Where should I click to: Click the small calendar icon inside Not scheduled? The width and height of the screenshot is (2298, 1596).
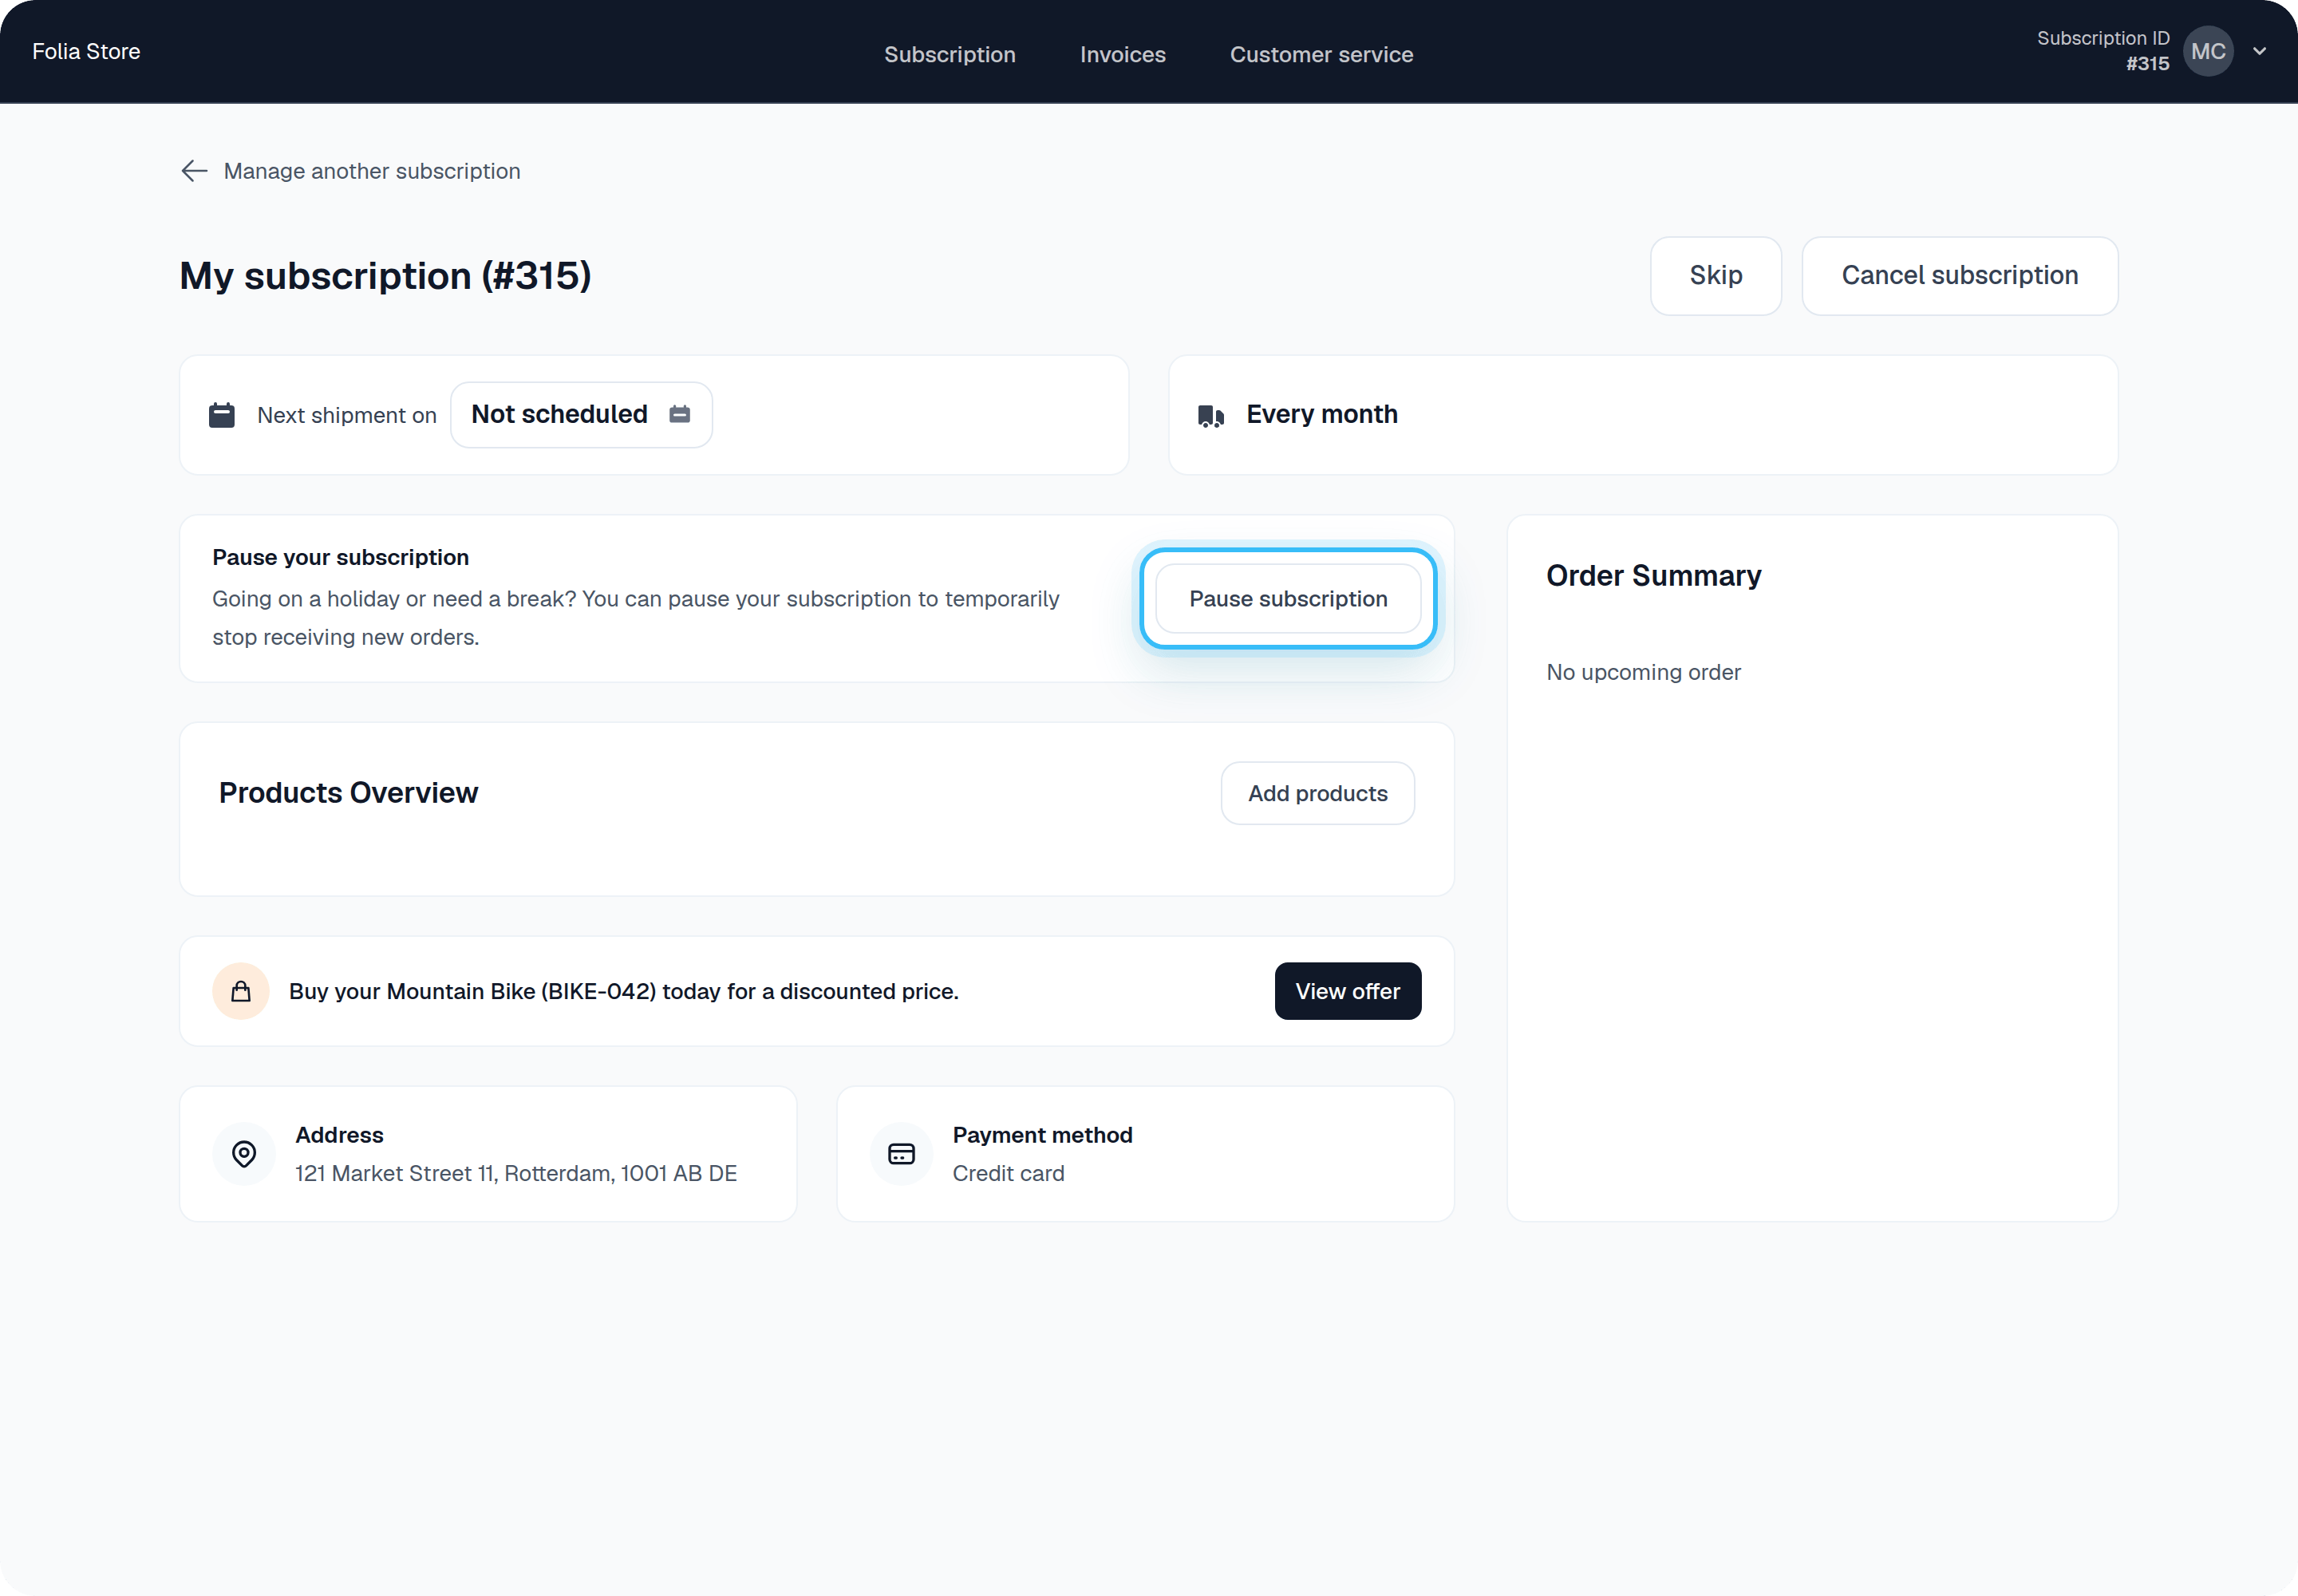coord(680,414)
